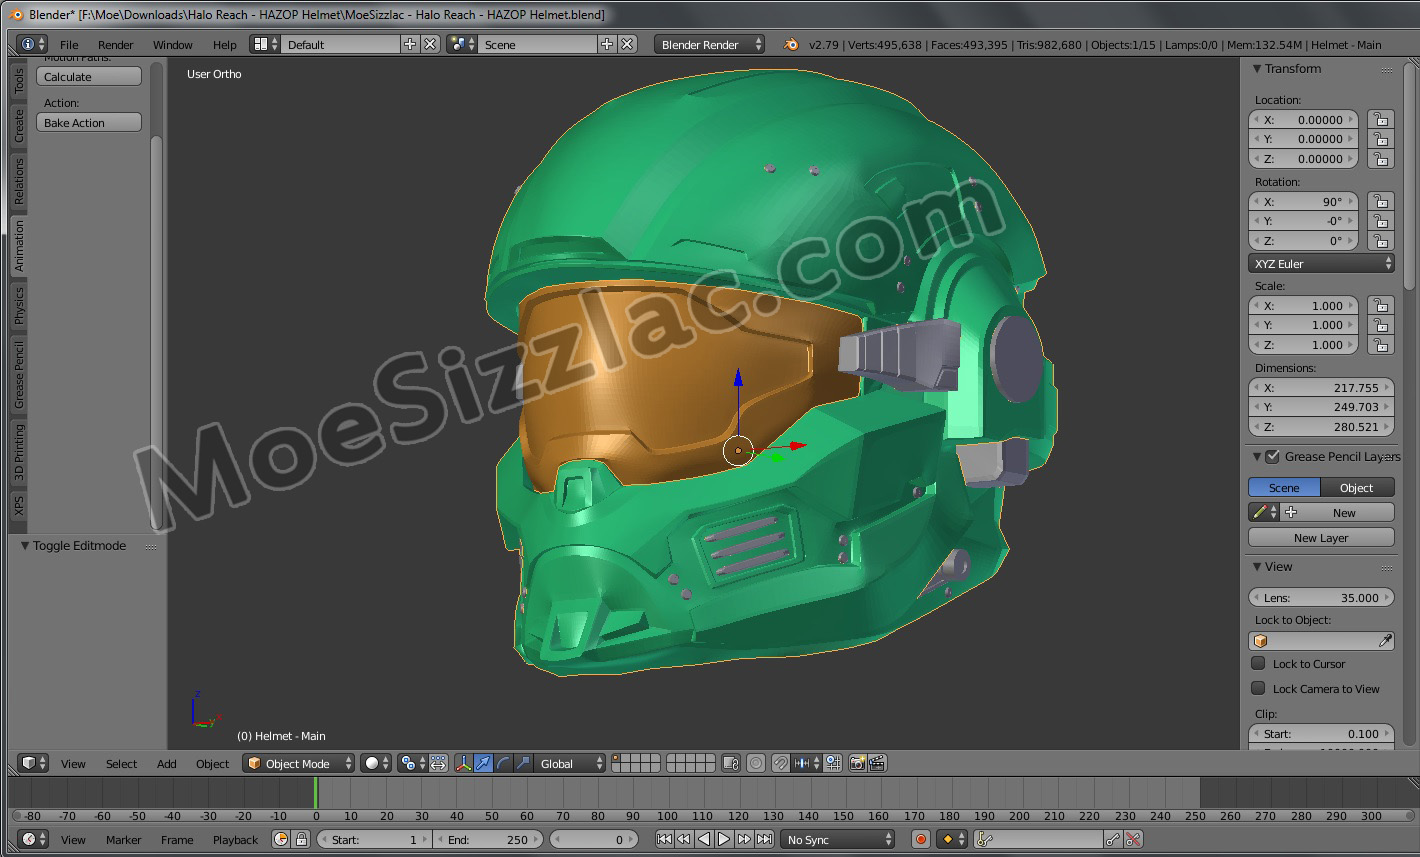Switch to the Physics tab
1420x857 pixels.
coord(18,306)
